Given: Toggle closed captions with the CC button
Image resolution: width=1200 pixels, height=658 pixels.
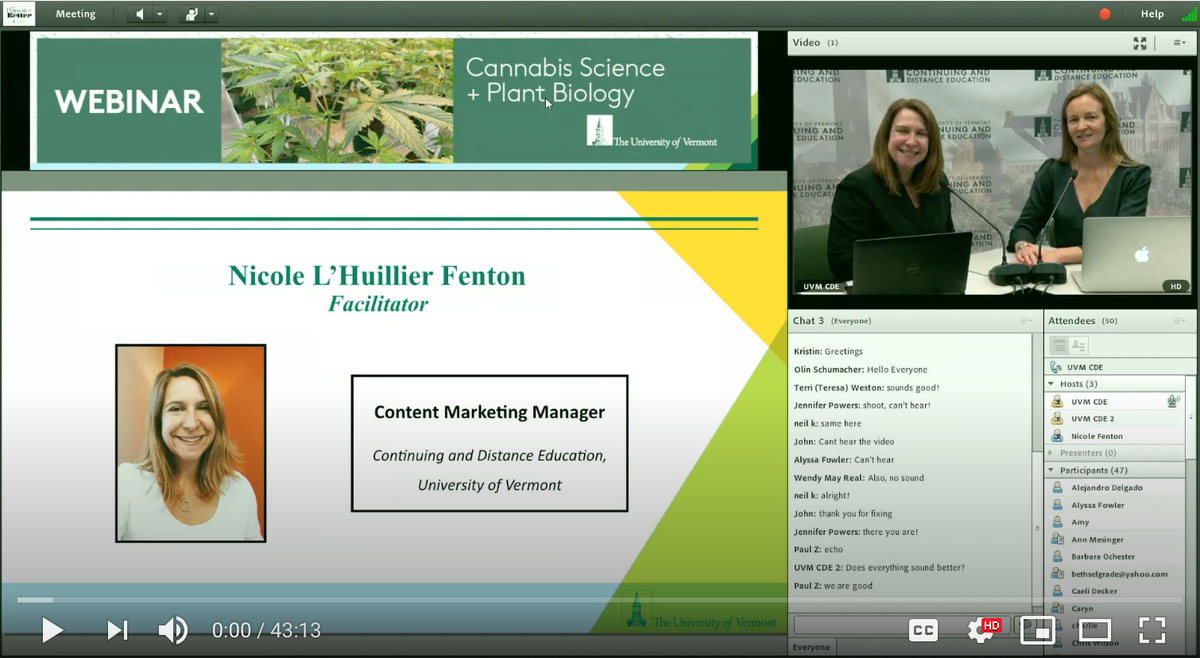Looking at the screenshot, I should tap(923, 629).
